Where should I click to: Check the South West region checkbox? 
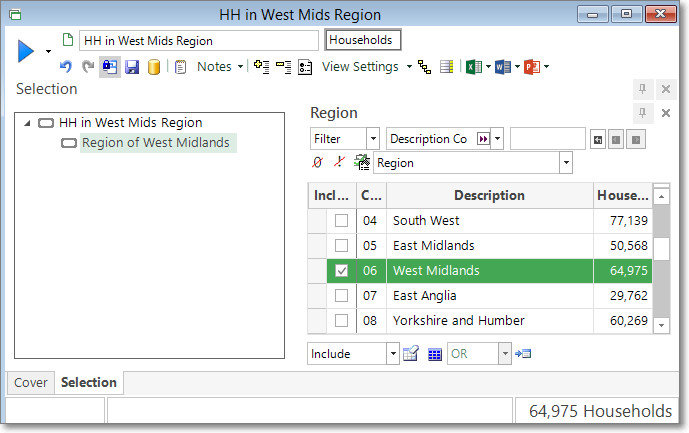341,221
